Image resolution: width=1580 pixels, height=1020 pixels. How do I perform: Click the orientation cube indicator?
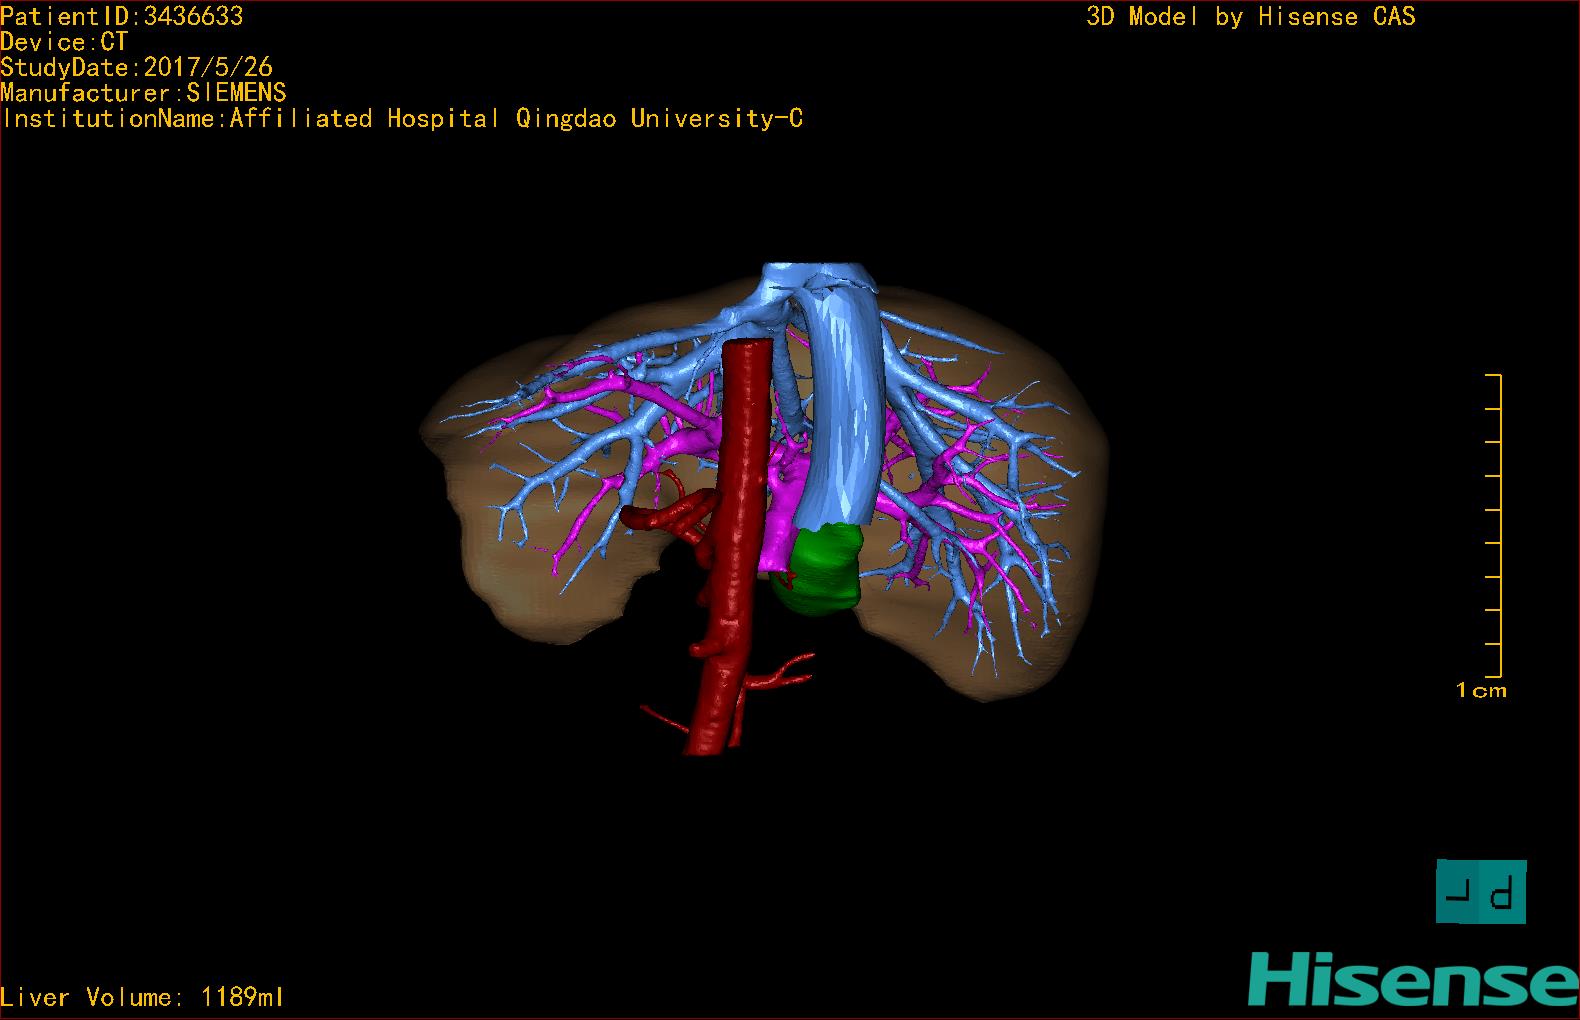[1480, 891]
